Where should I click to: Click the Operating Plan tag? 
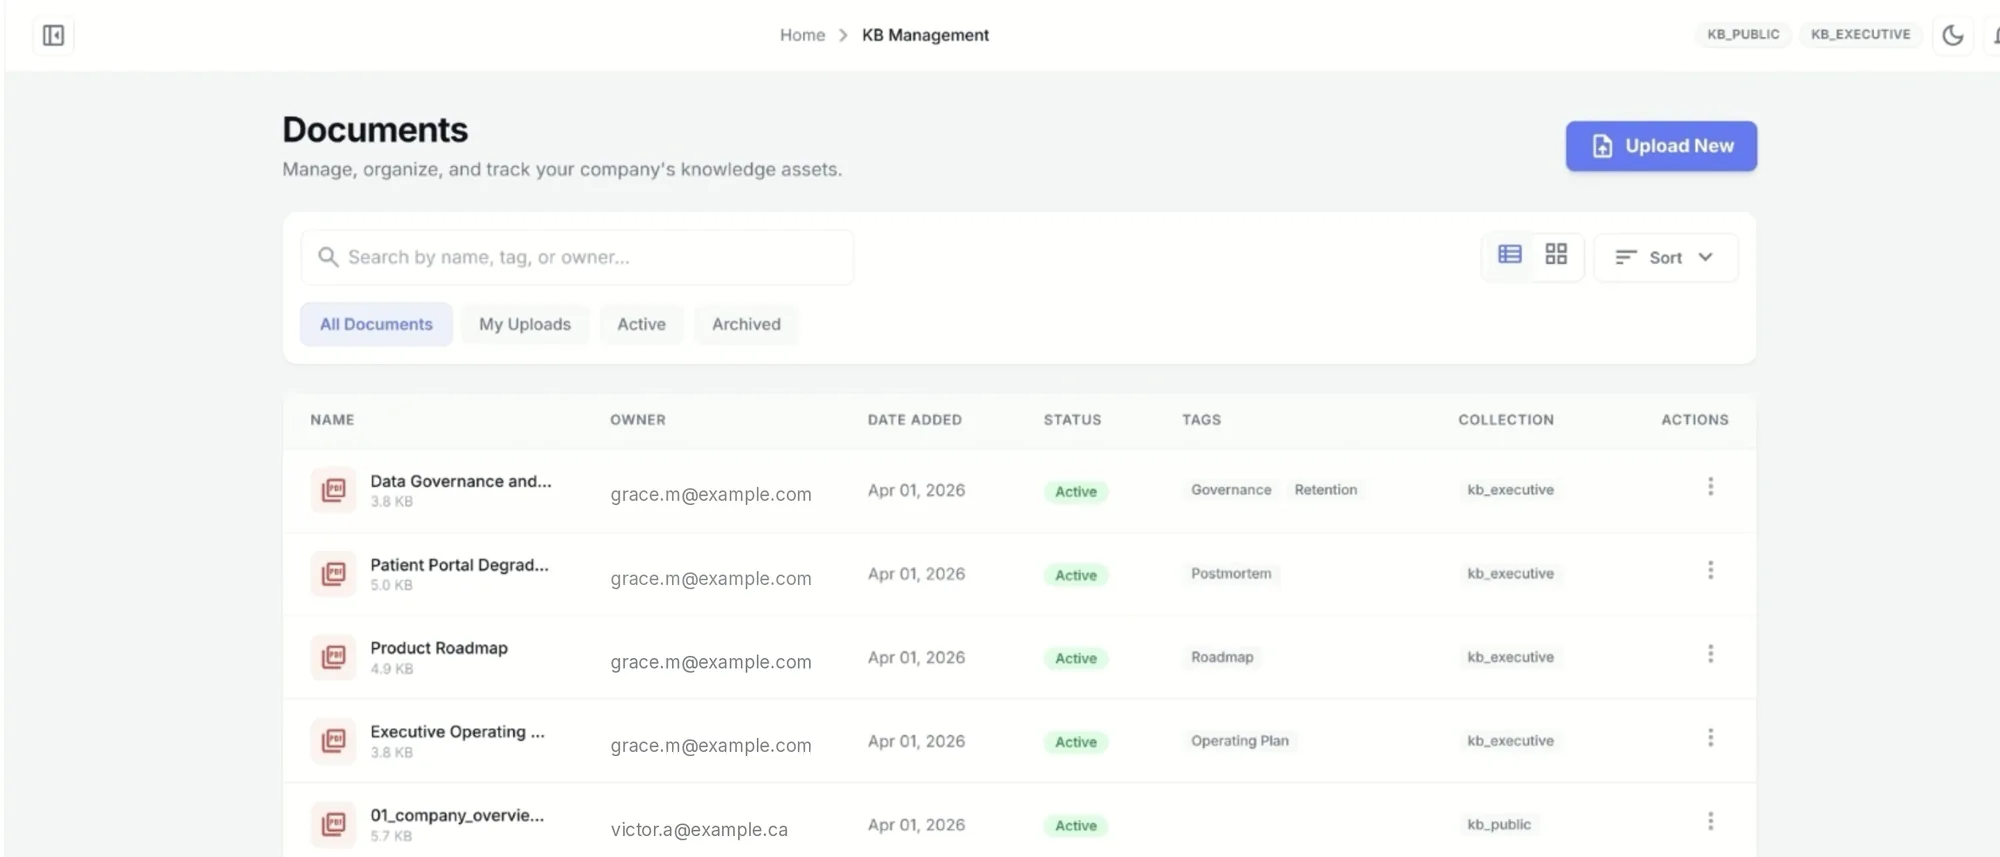click(x=1239, y=741)
